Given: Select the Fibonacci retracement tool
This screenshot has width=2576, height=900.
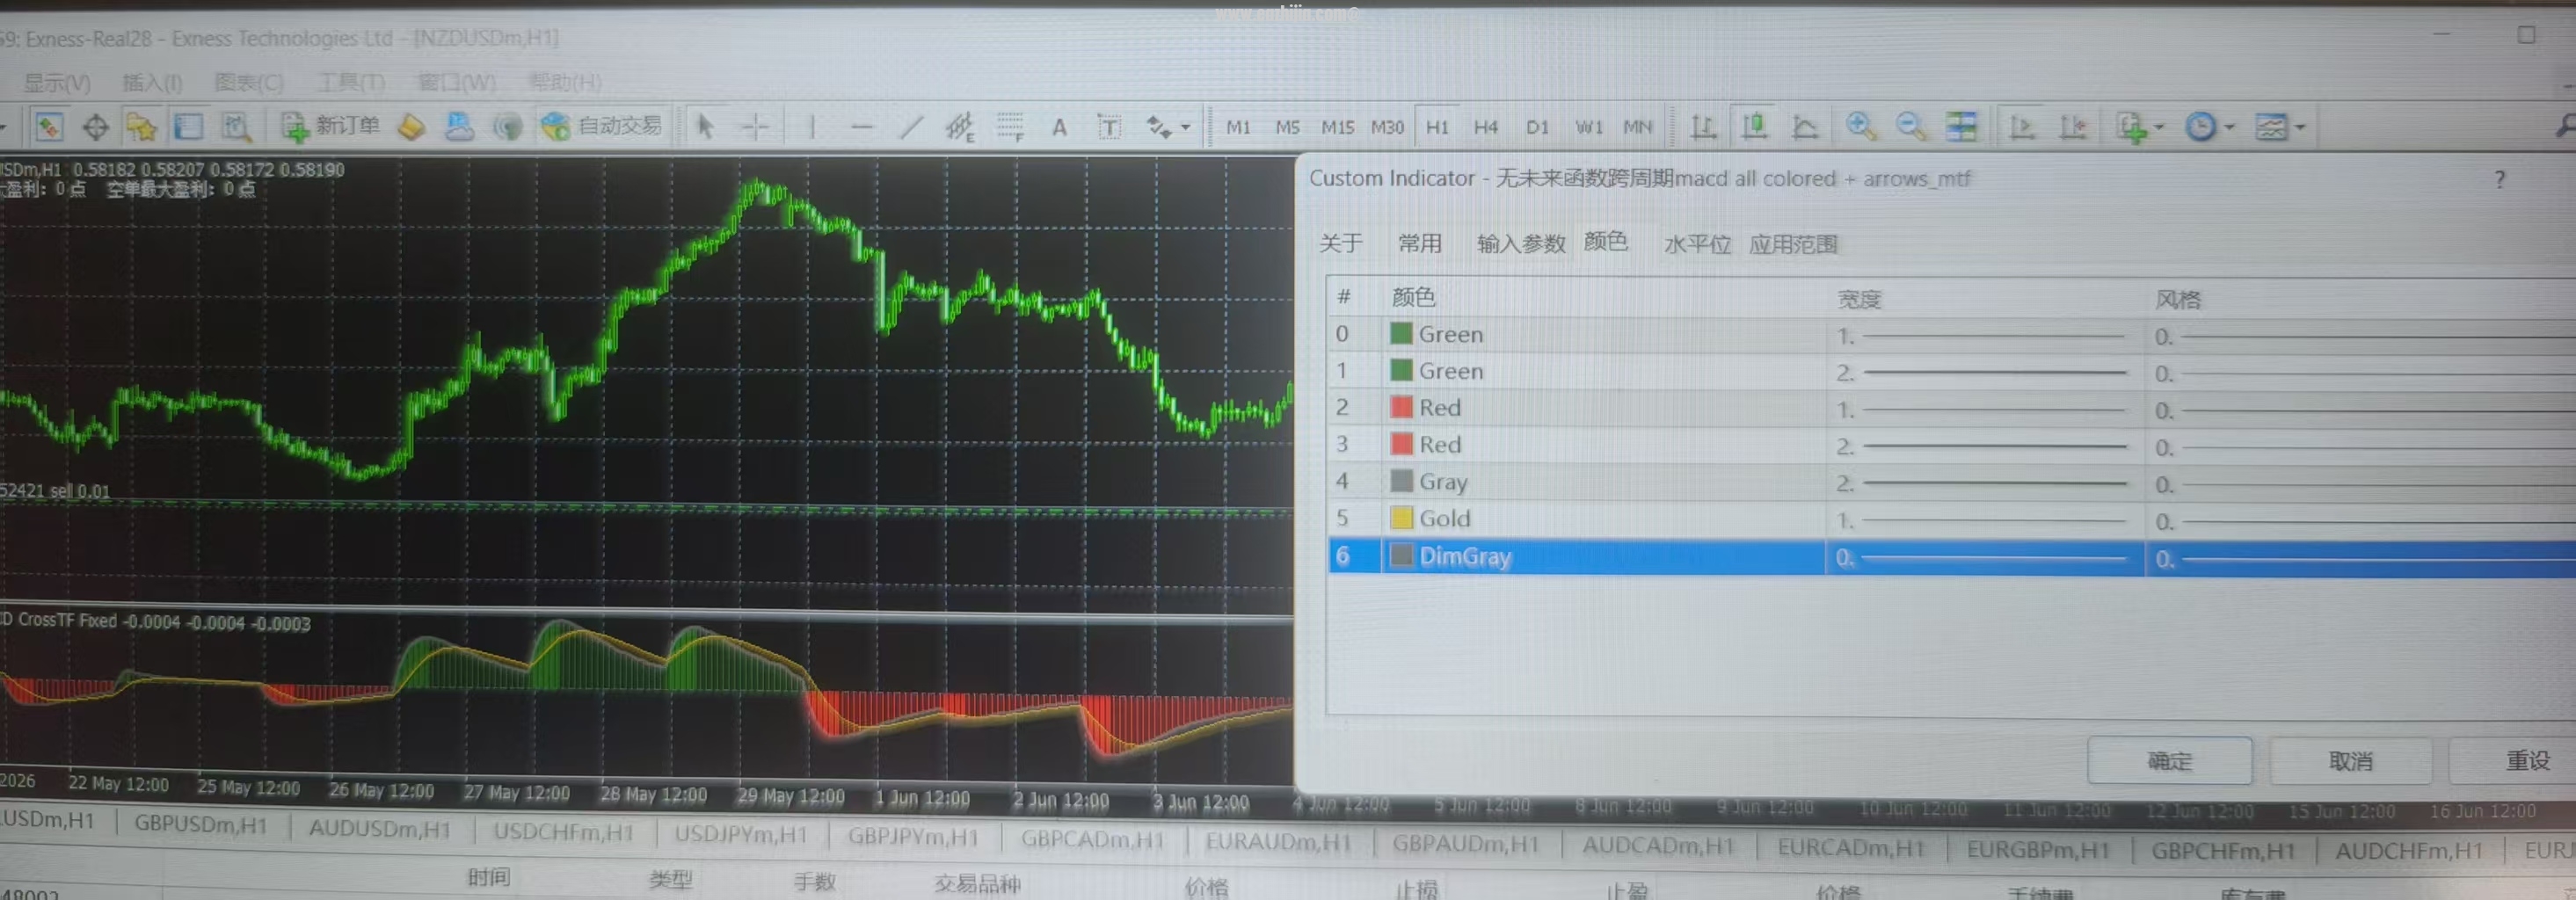Looking at the screenshot, I should [1010, 127].
